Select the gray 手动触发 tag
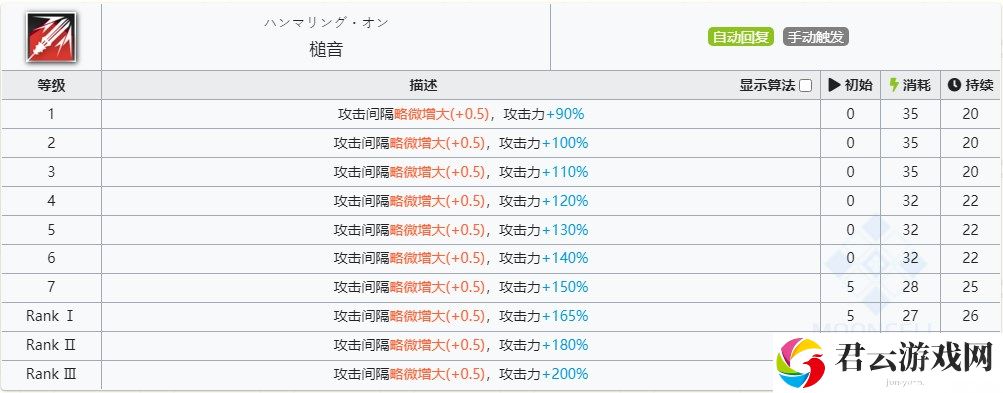The image size is (1003, 393). (x=816, y=37)
